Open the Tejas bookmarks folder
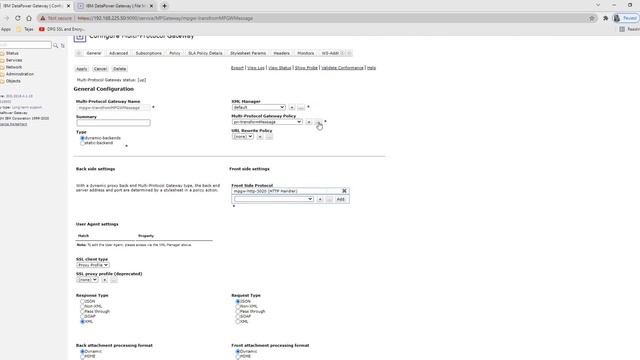This screenshot has height=360, width=640. click(x=25, y=29)
